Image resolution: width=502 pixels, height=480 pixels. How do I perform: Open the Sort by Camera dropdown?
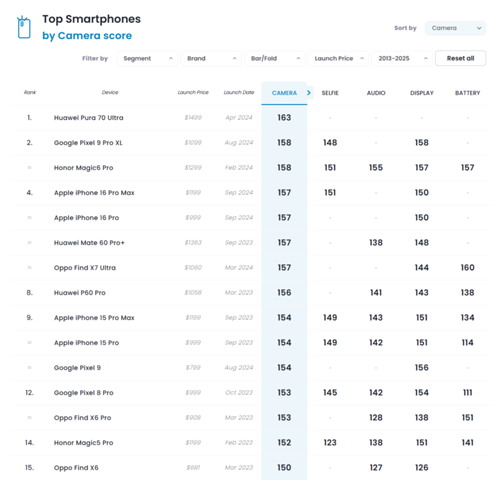click(x=455, y=28)
